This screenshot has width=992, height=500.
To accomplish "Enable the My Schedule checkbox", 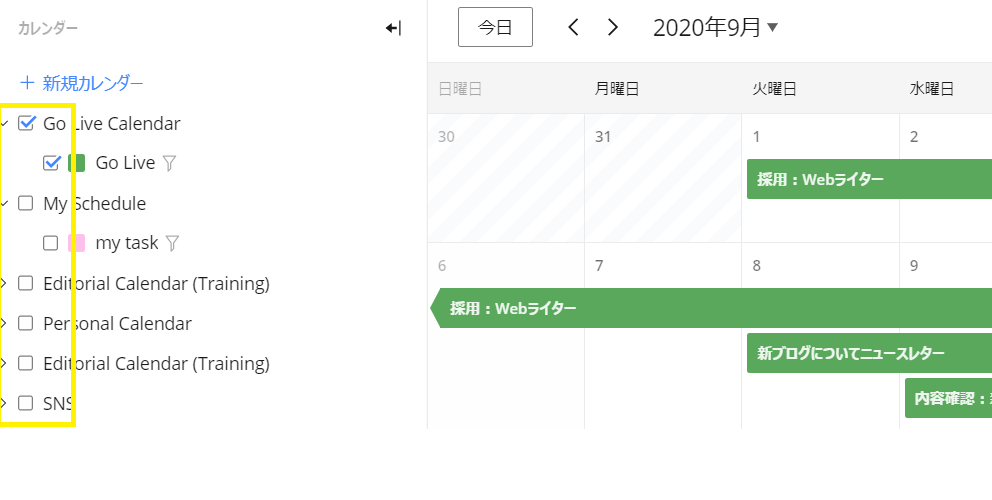I will 25,203.
